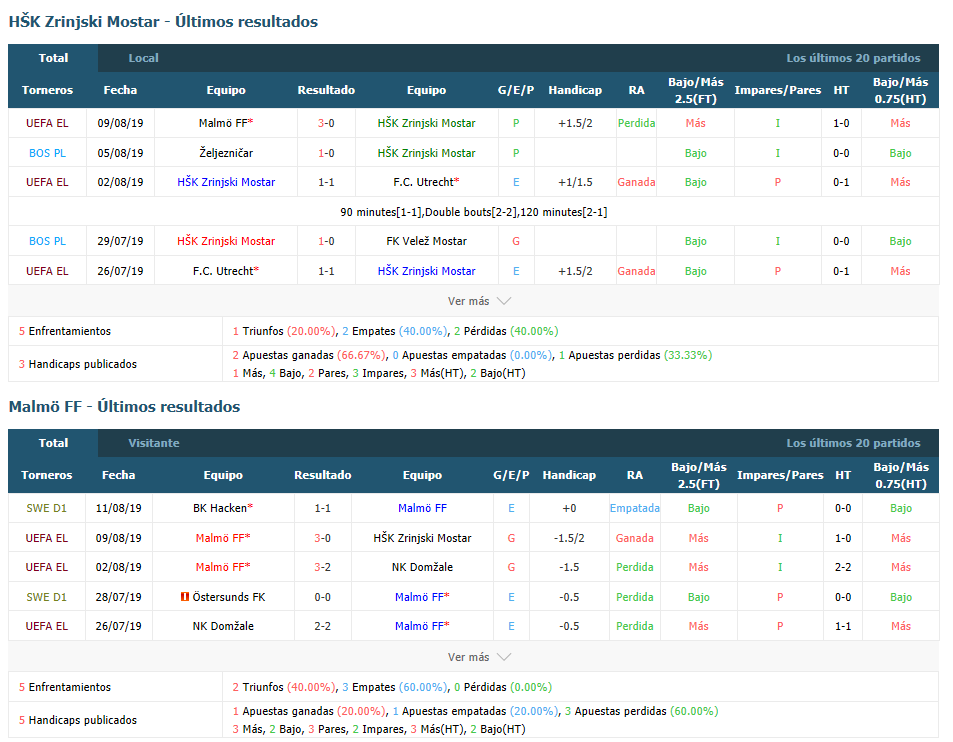The height and width of the screenshot is (742, 953).
Task: Click the red card icon beside Östersunds FK
Action: [185, 597]
